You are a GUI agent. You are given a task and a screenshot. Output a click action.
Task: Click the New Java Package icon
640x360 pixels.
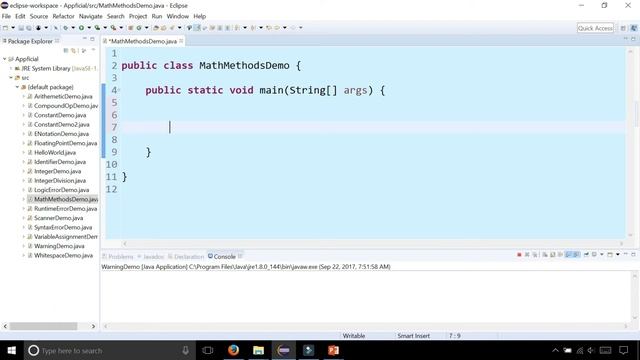pyautogui.click(x=131, y=28)
